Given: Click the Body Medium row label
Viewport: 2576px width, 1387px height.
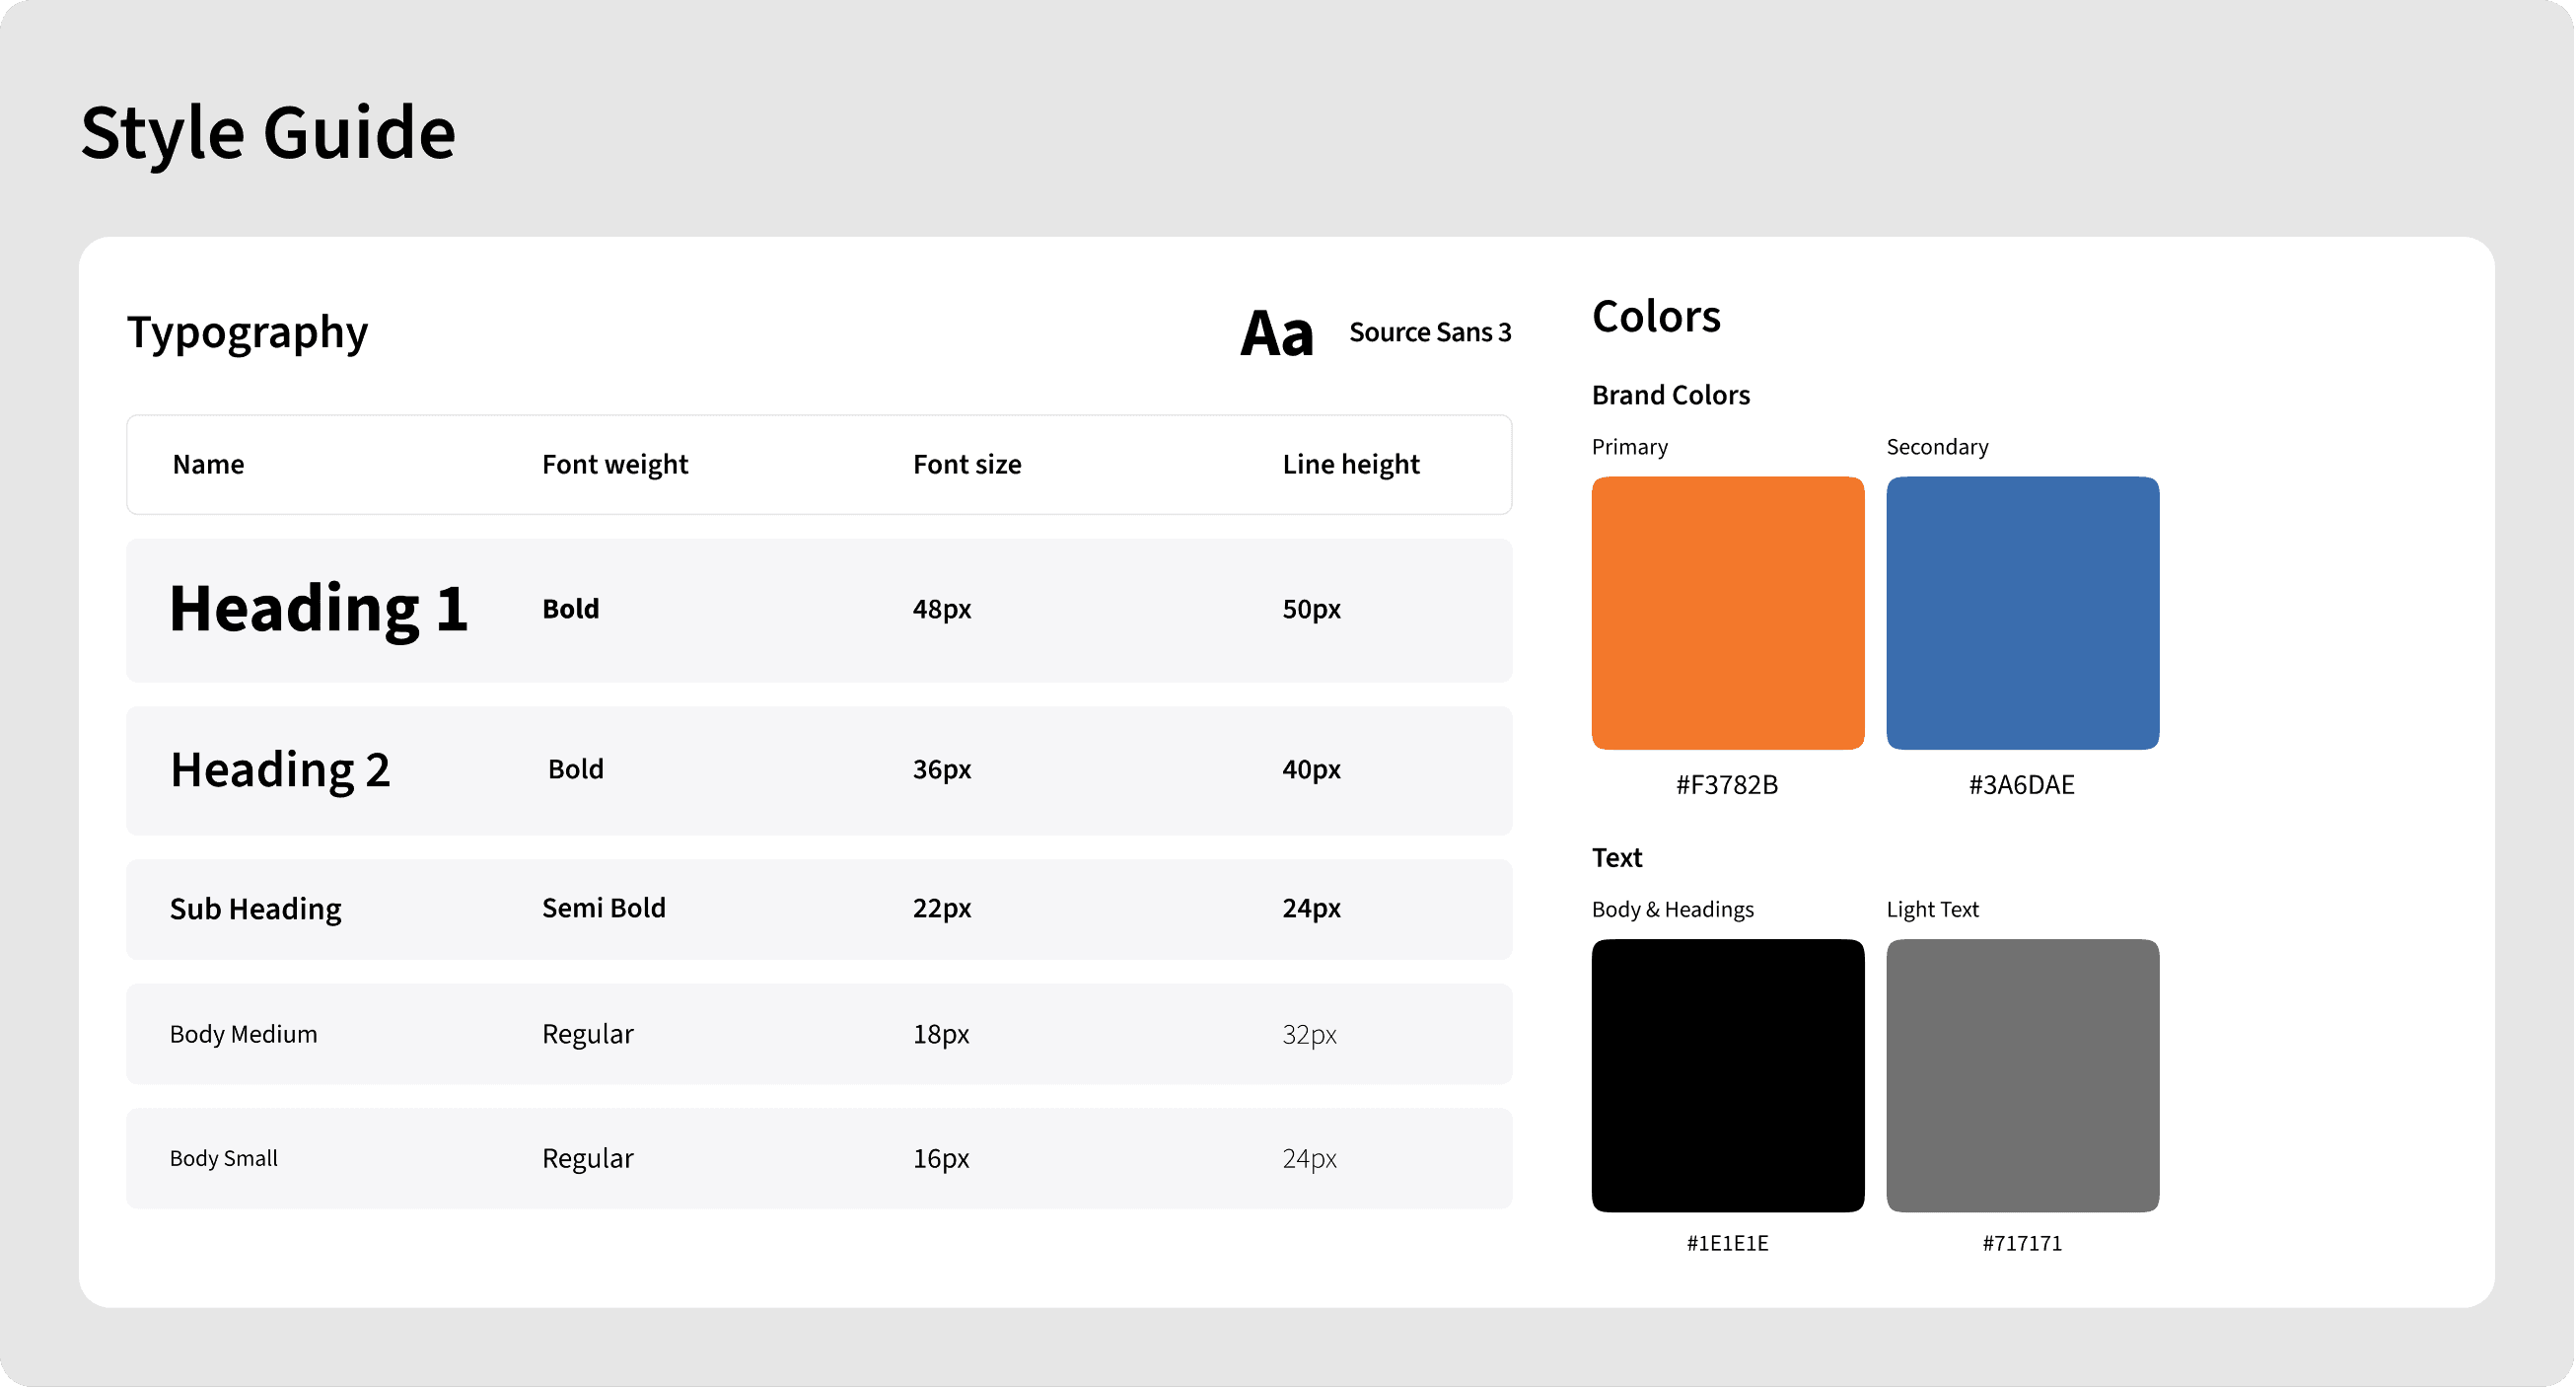Looking at the screenshot, I should tap(243, 1034).
